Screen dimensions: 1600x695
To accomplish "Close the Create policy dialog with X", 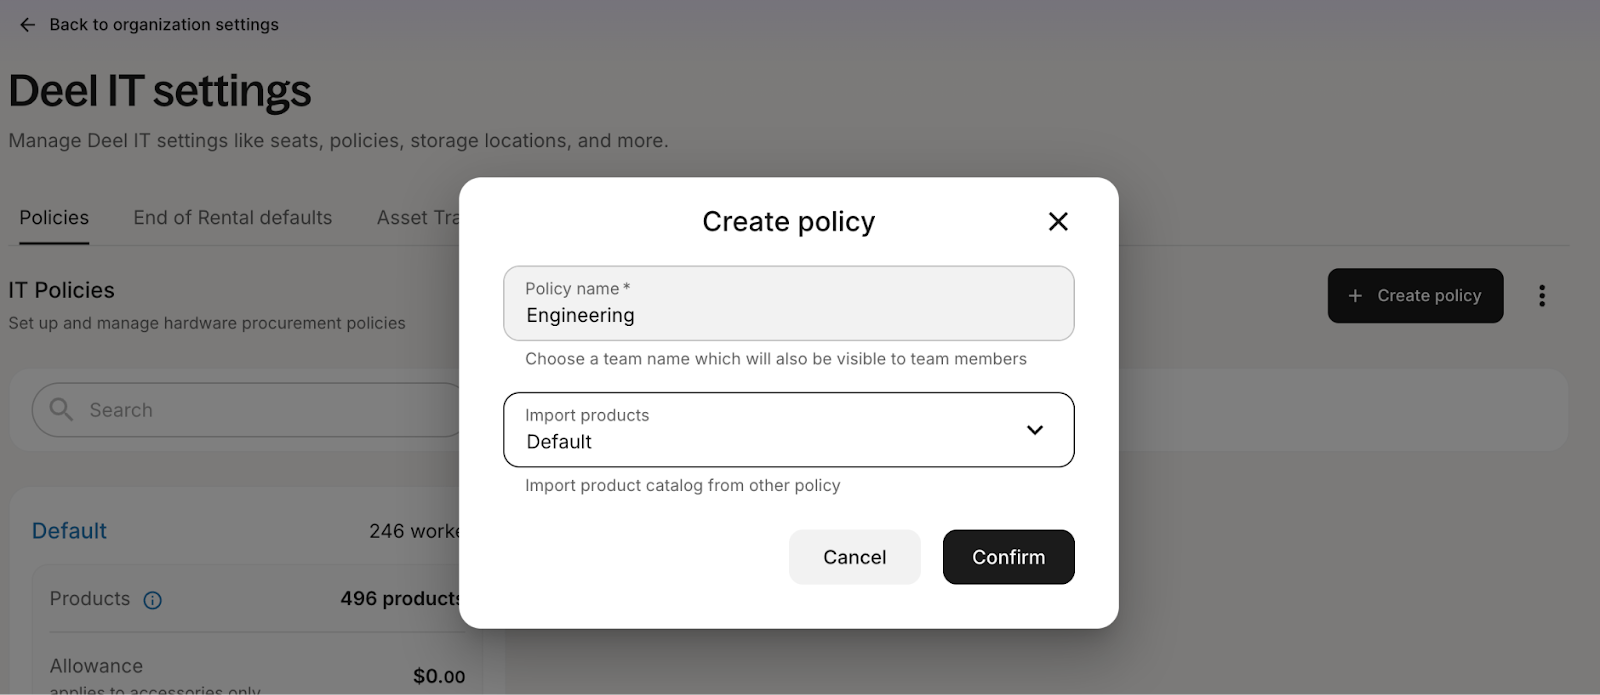I will point(1058,221).
